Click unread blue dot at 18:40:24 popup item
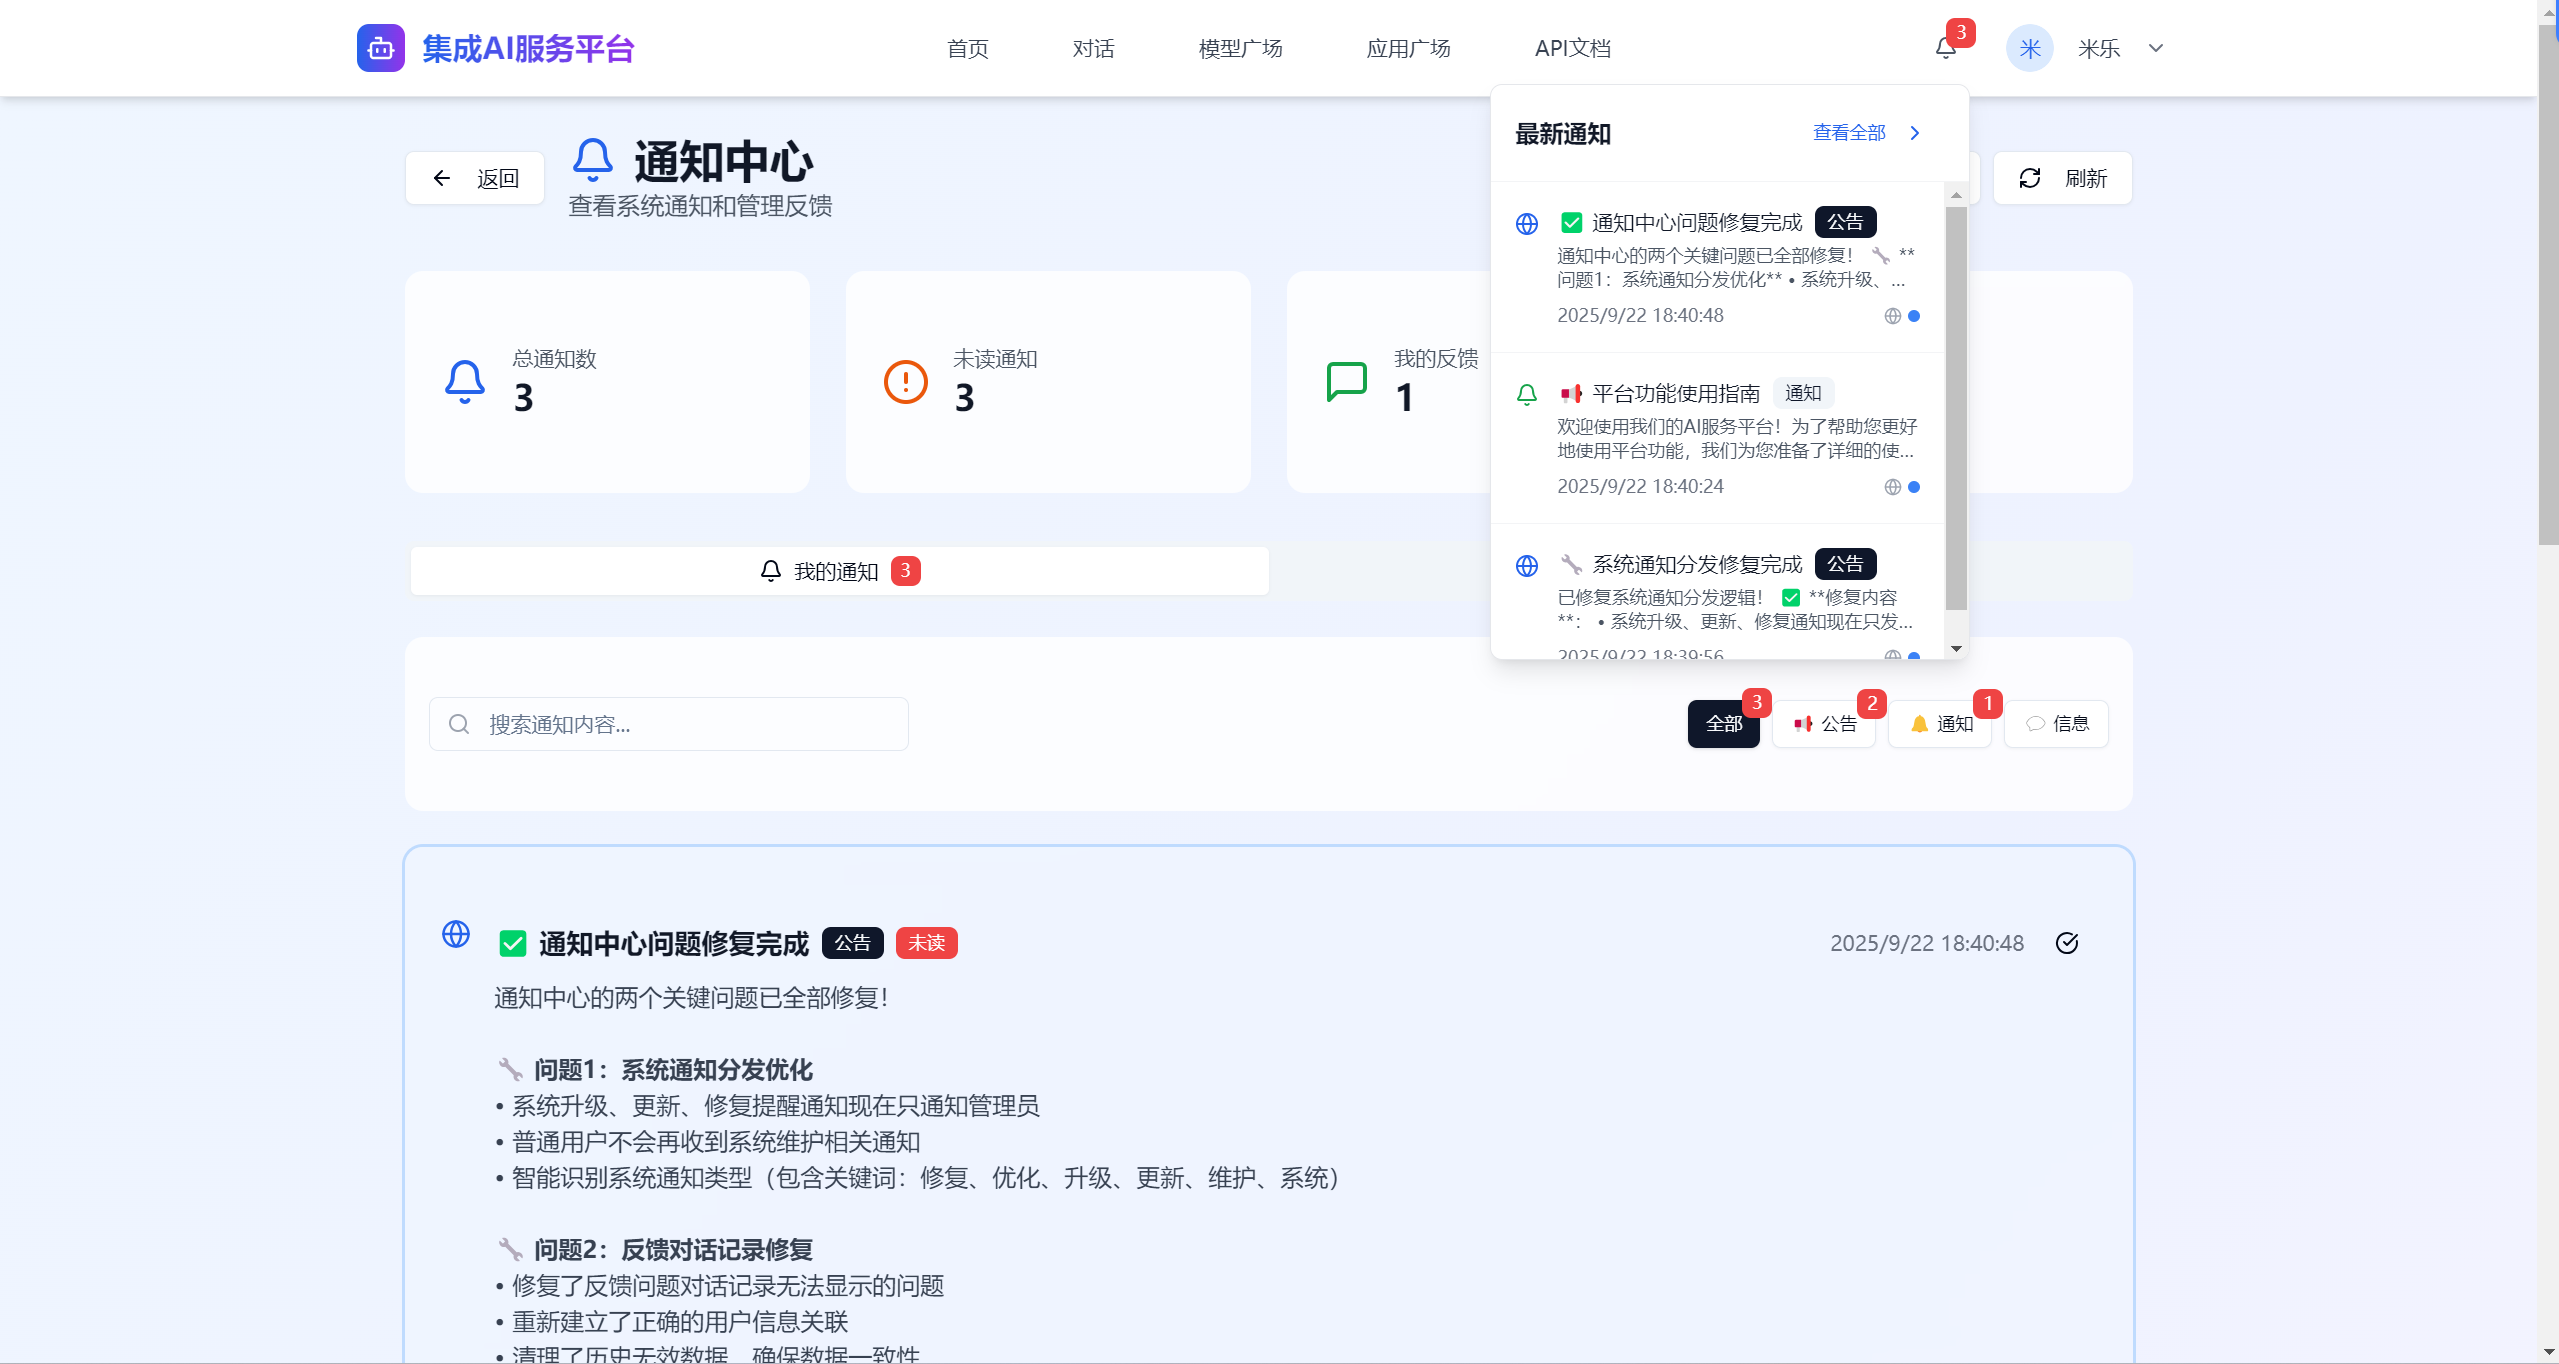The width and height of the screenshot is (2559, 1364). [1913, 487]
